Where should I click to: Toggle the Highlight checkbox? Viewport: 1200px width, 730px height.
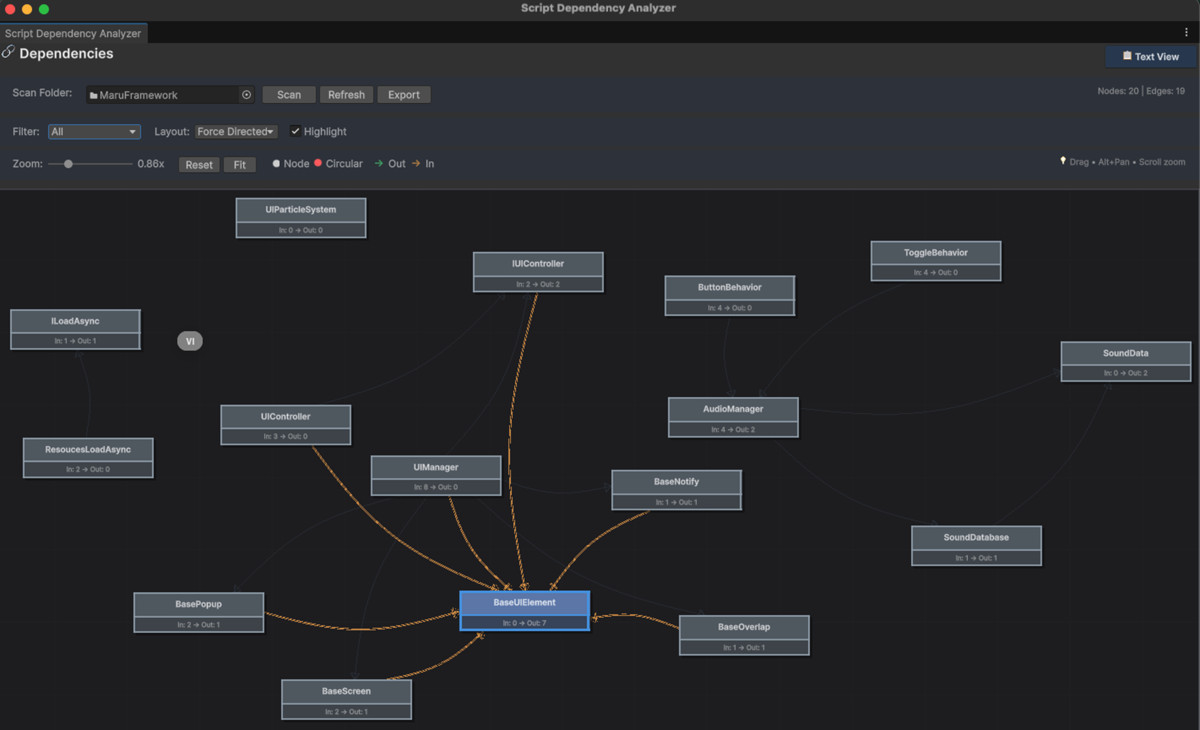tap(295, 131)
